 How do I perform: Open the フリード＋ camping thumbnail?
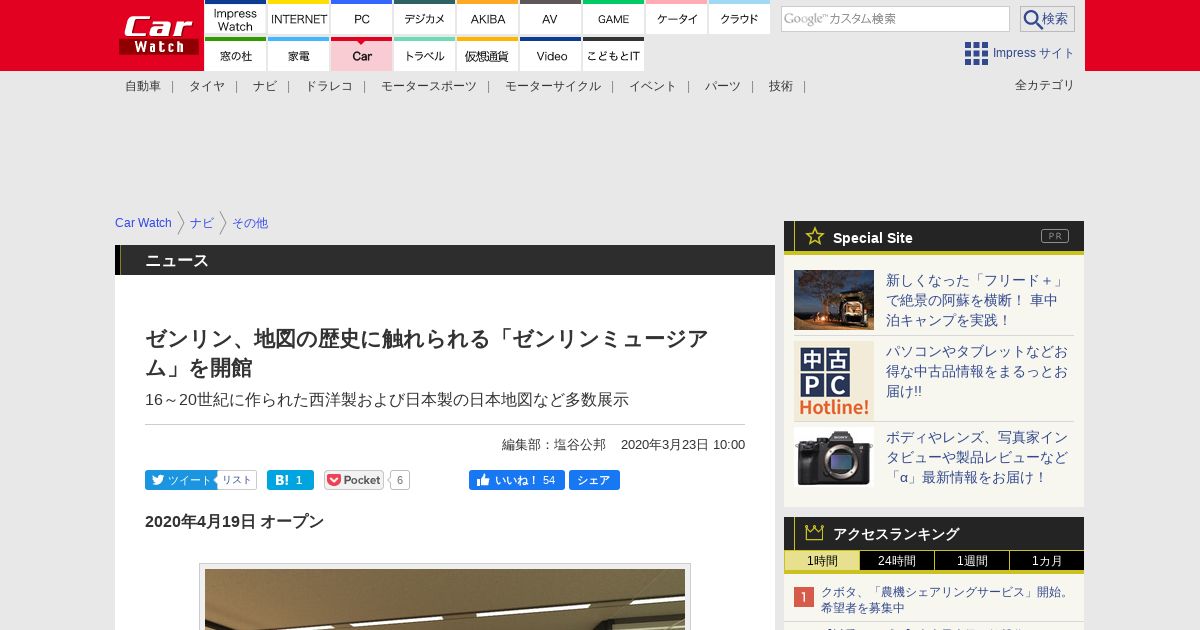(834, 300)
